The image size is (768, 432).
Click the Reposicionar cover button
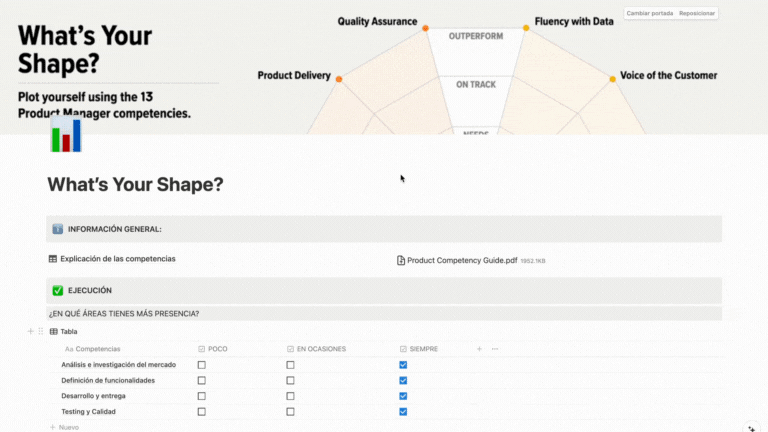pyautogui.click(x=697, y=13)
